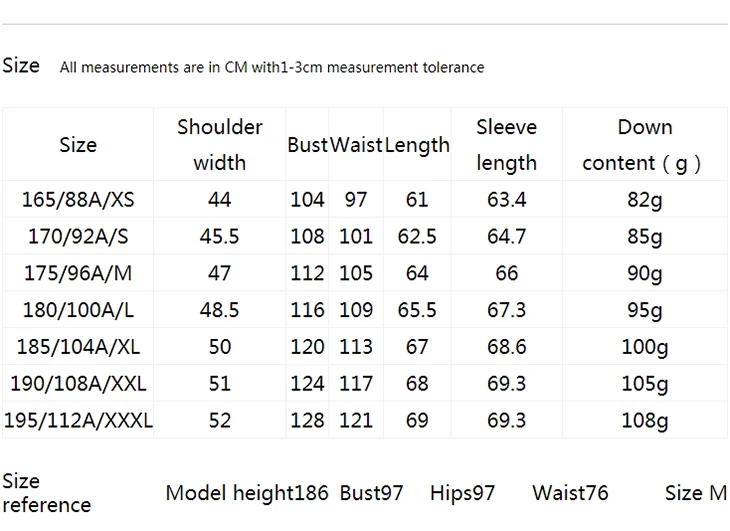Click the Sleeve length column header

pos(506,145)
